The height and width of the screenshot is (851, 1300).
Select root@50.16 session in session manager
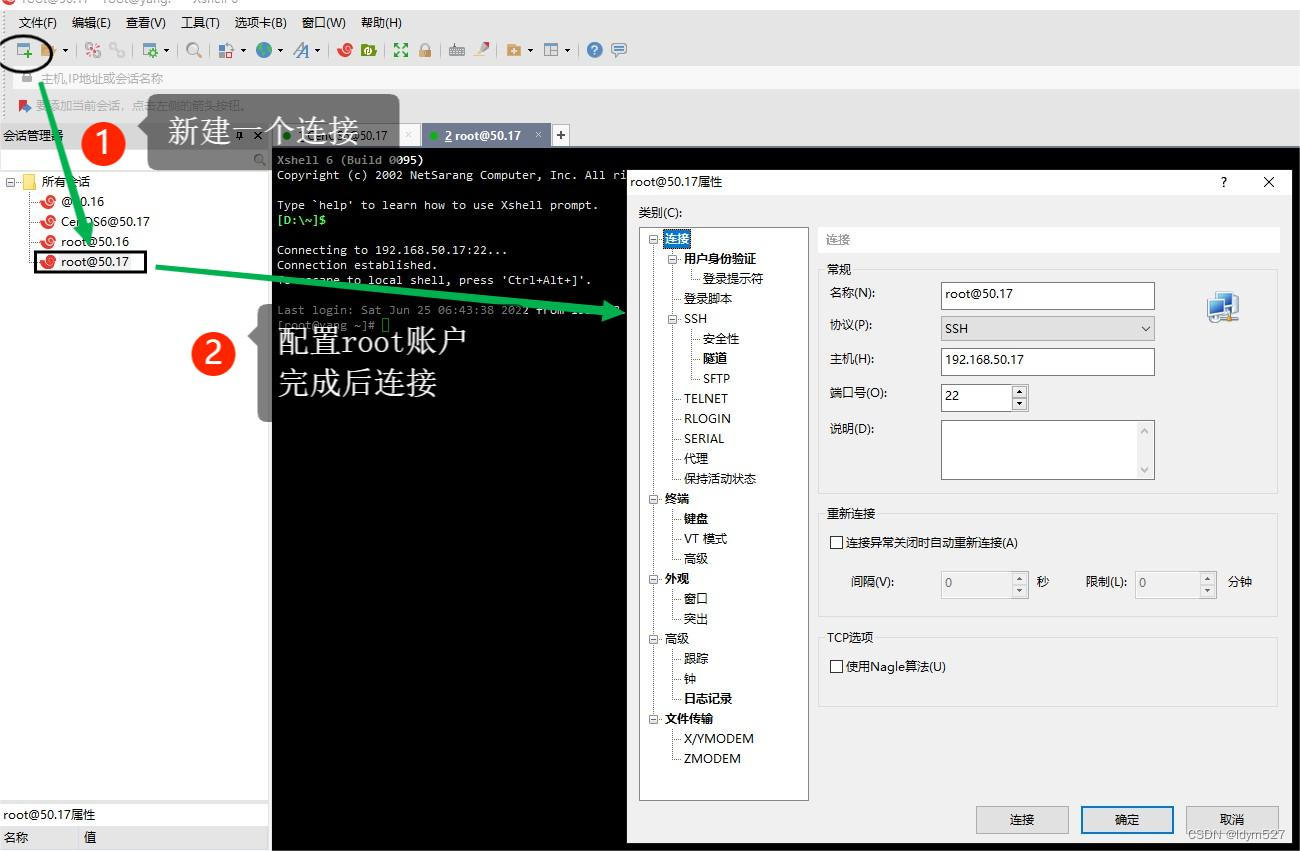(95, 242)
